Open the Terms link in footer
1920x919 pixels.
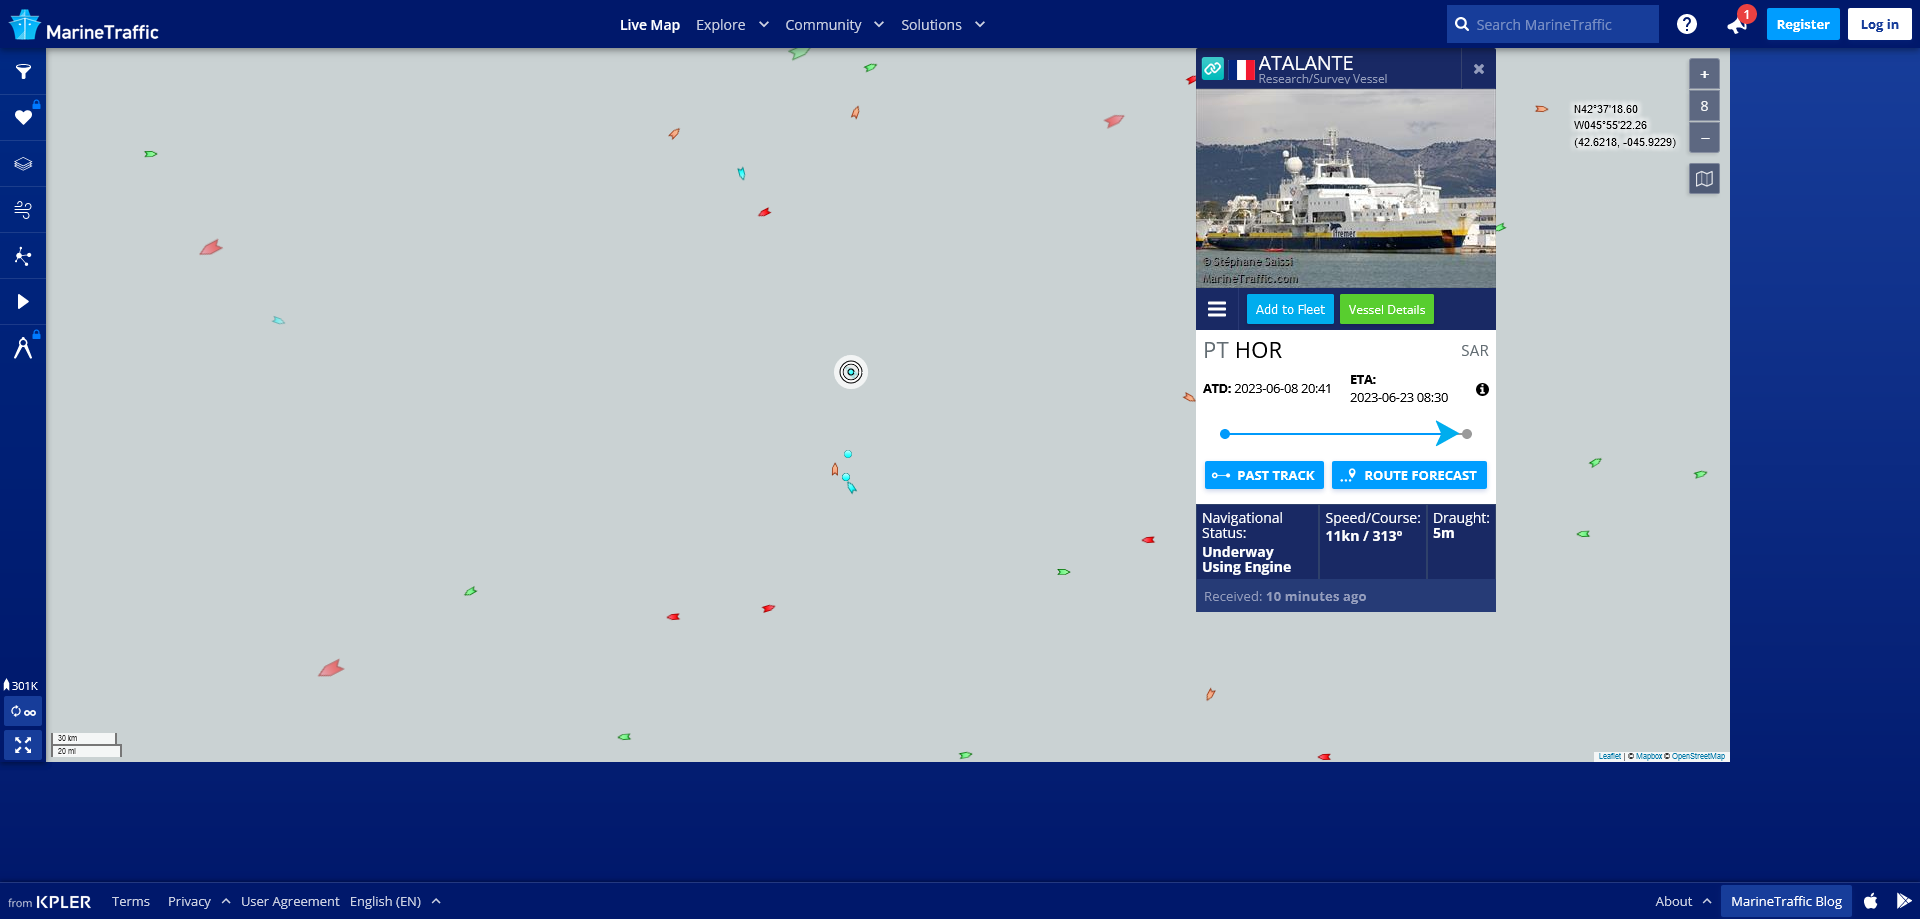pos(131,901)
